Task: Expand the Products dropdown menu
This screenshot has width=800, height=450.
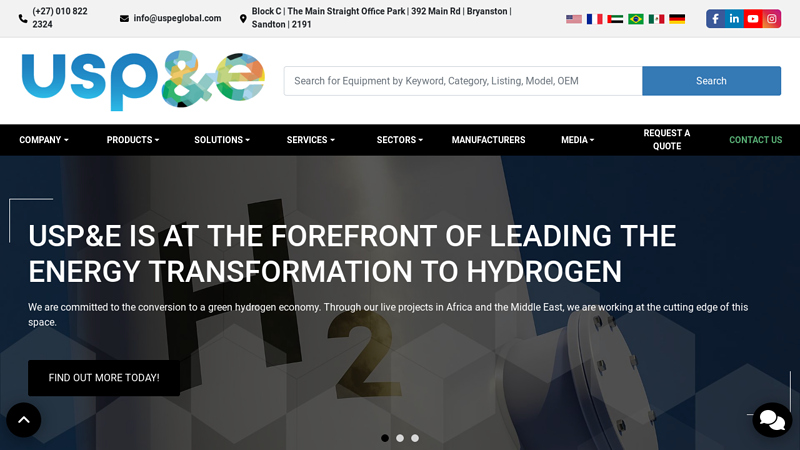Action: (x=133, y=140)
